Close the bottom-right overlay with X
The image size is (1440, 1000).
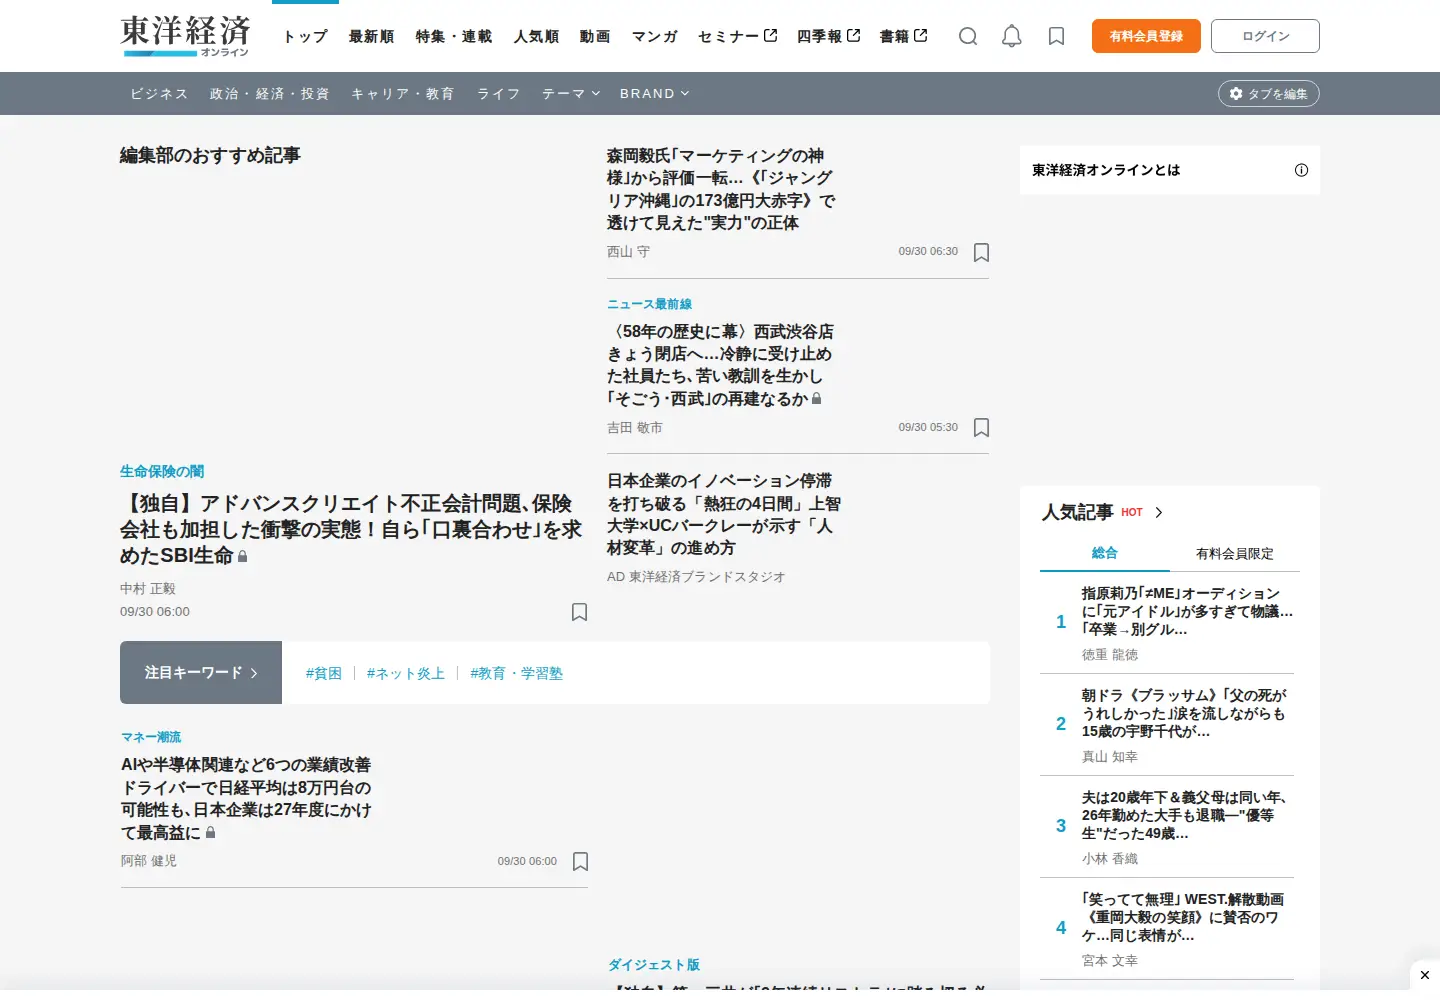pyautogui.click(x=1425, y=975)
